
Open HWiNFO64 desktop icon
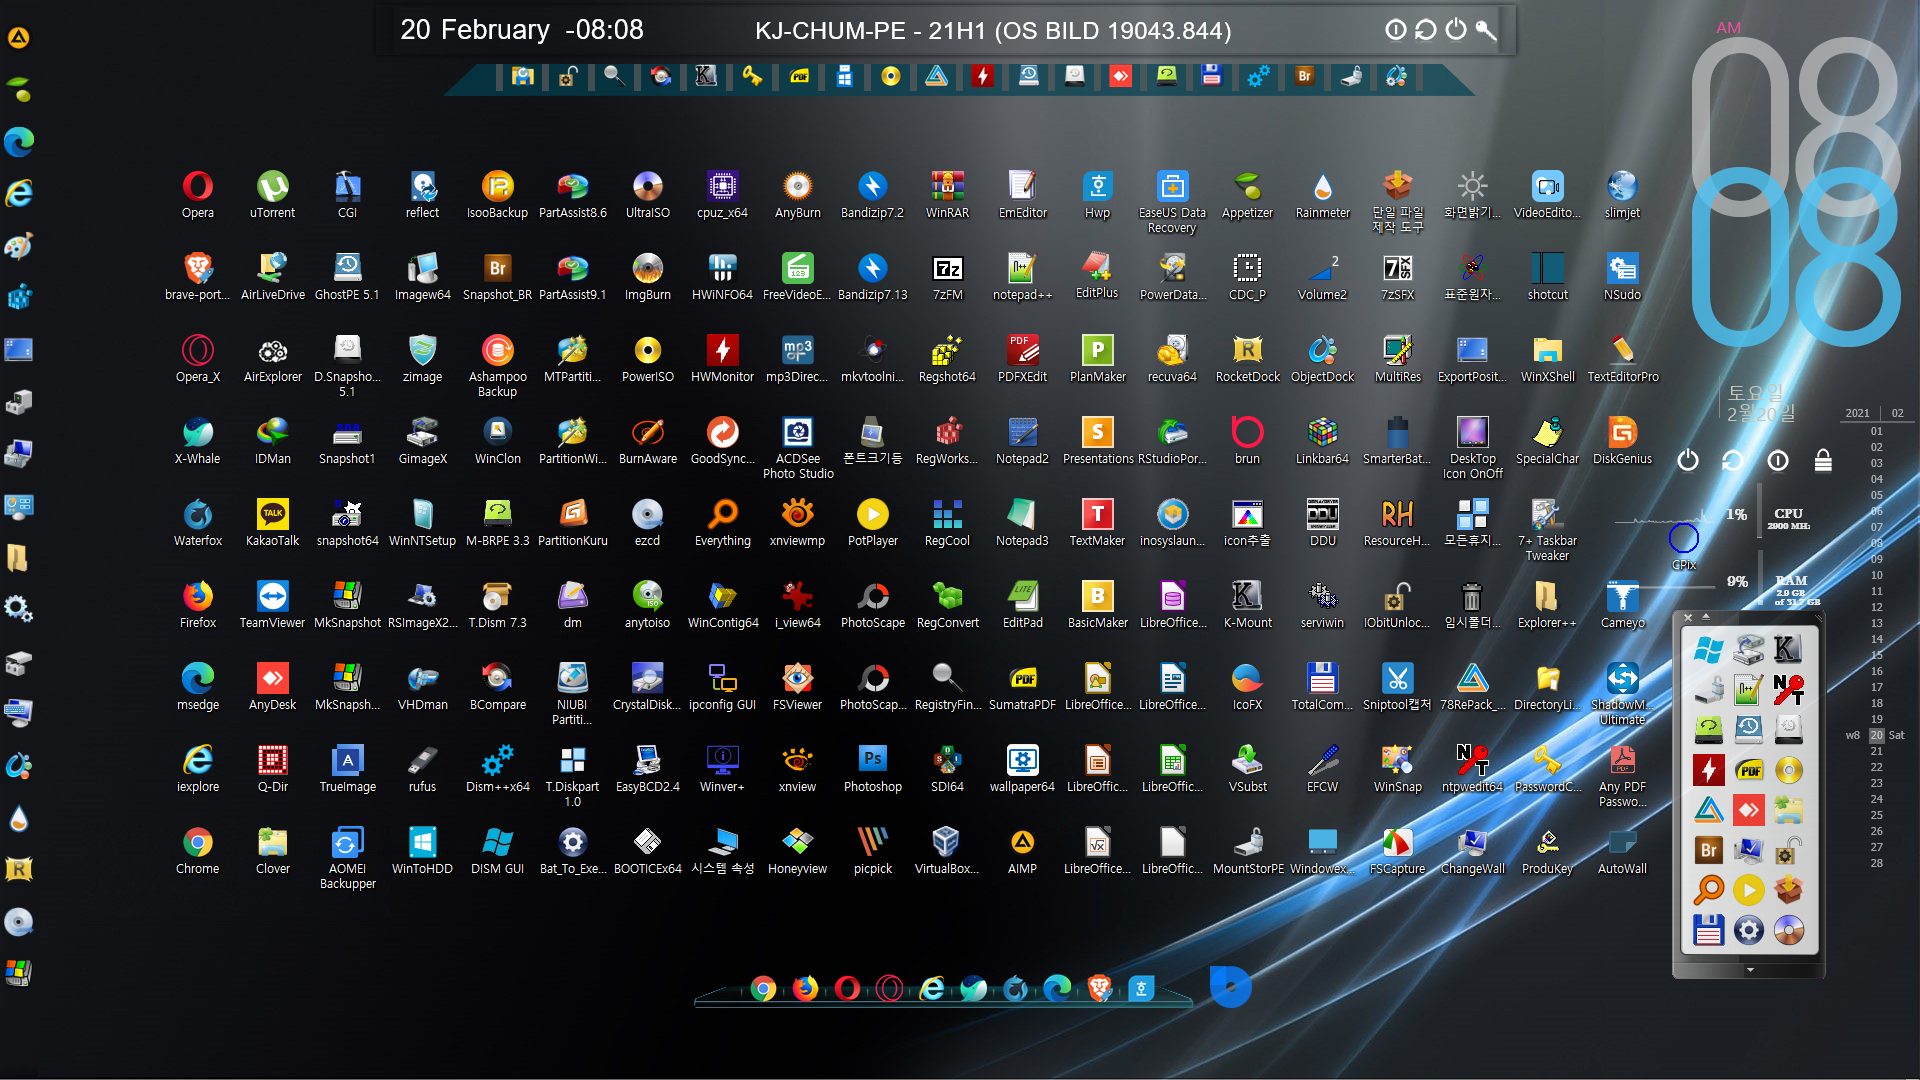click(x=722, y=276)
